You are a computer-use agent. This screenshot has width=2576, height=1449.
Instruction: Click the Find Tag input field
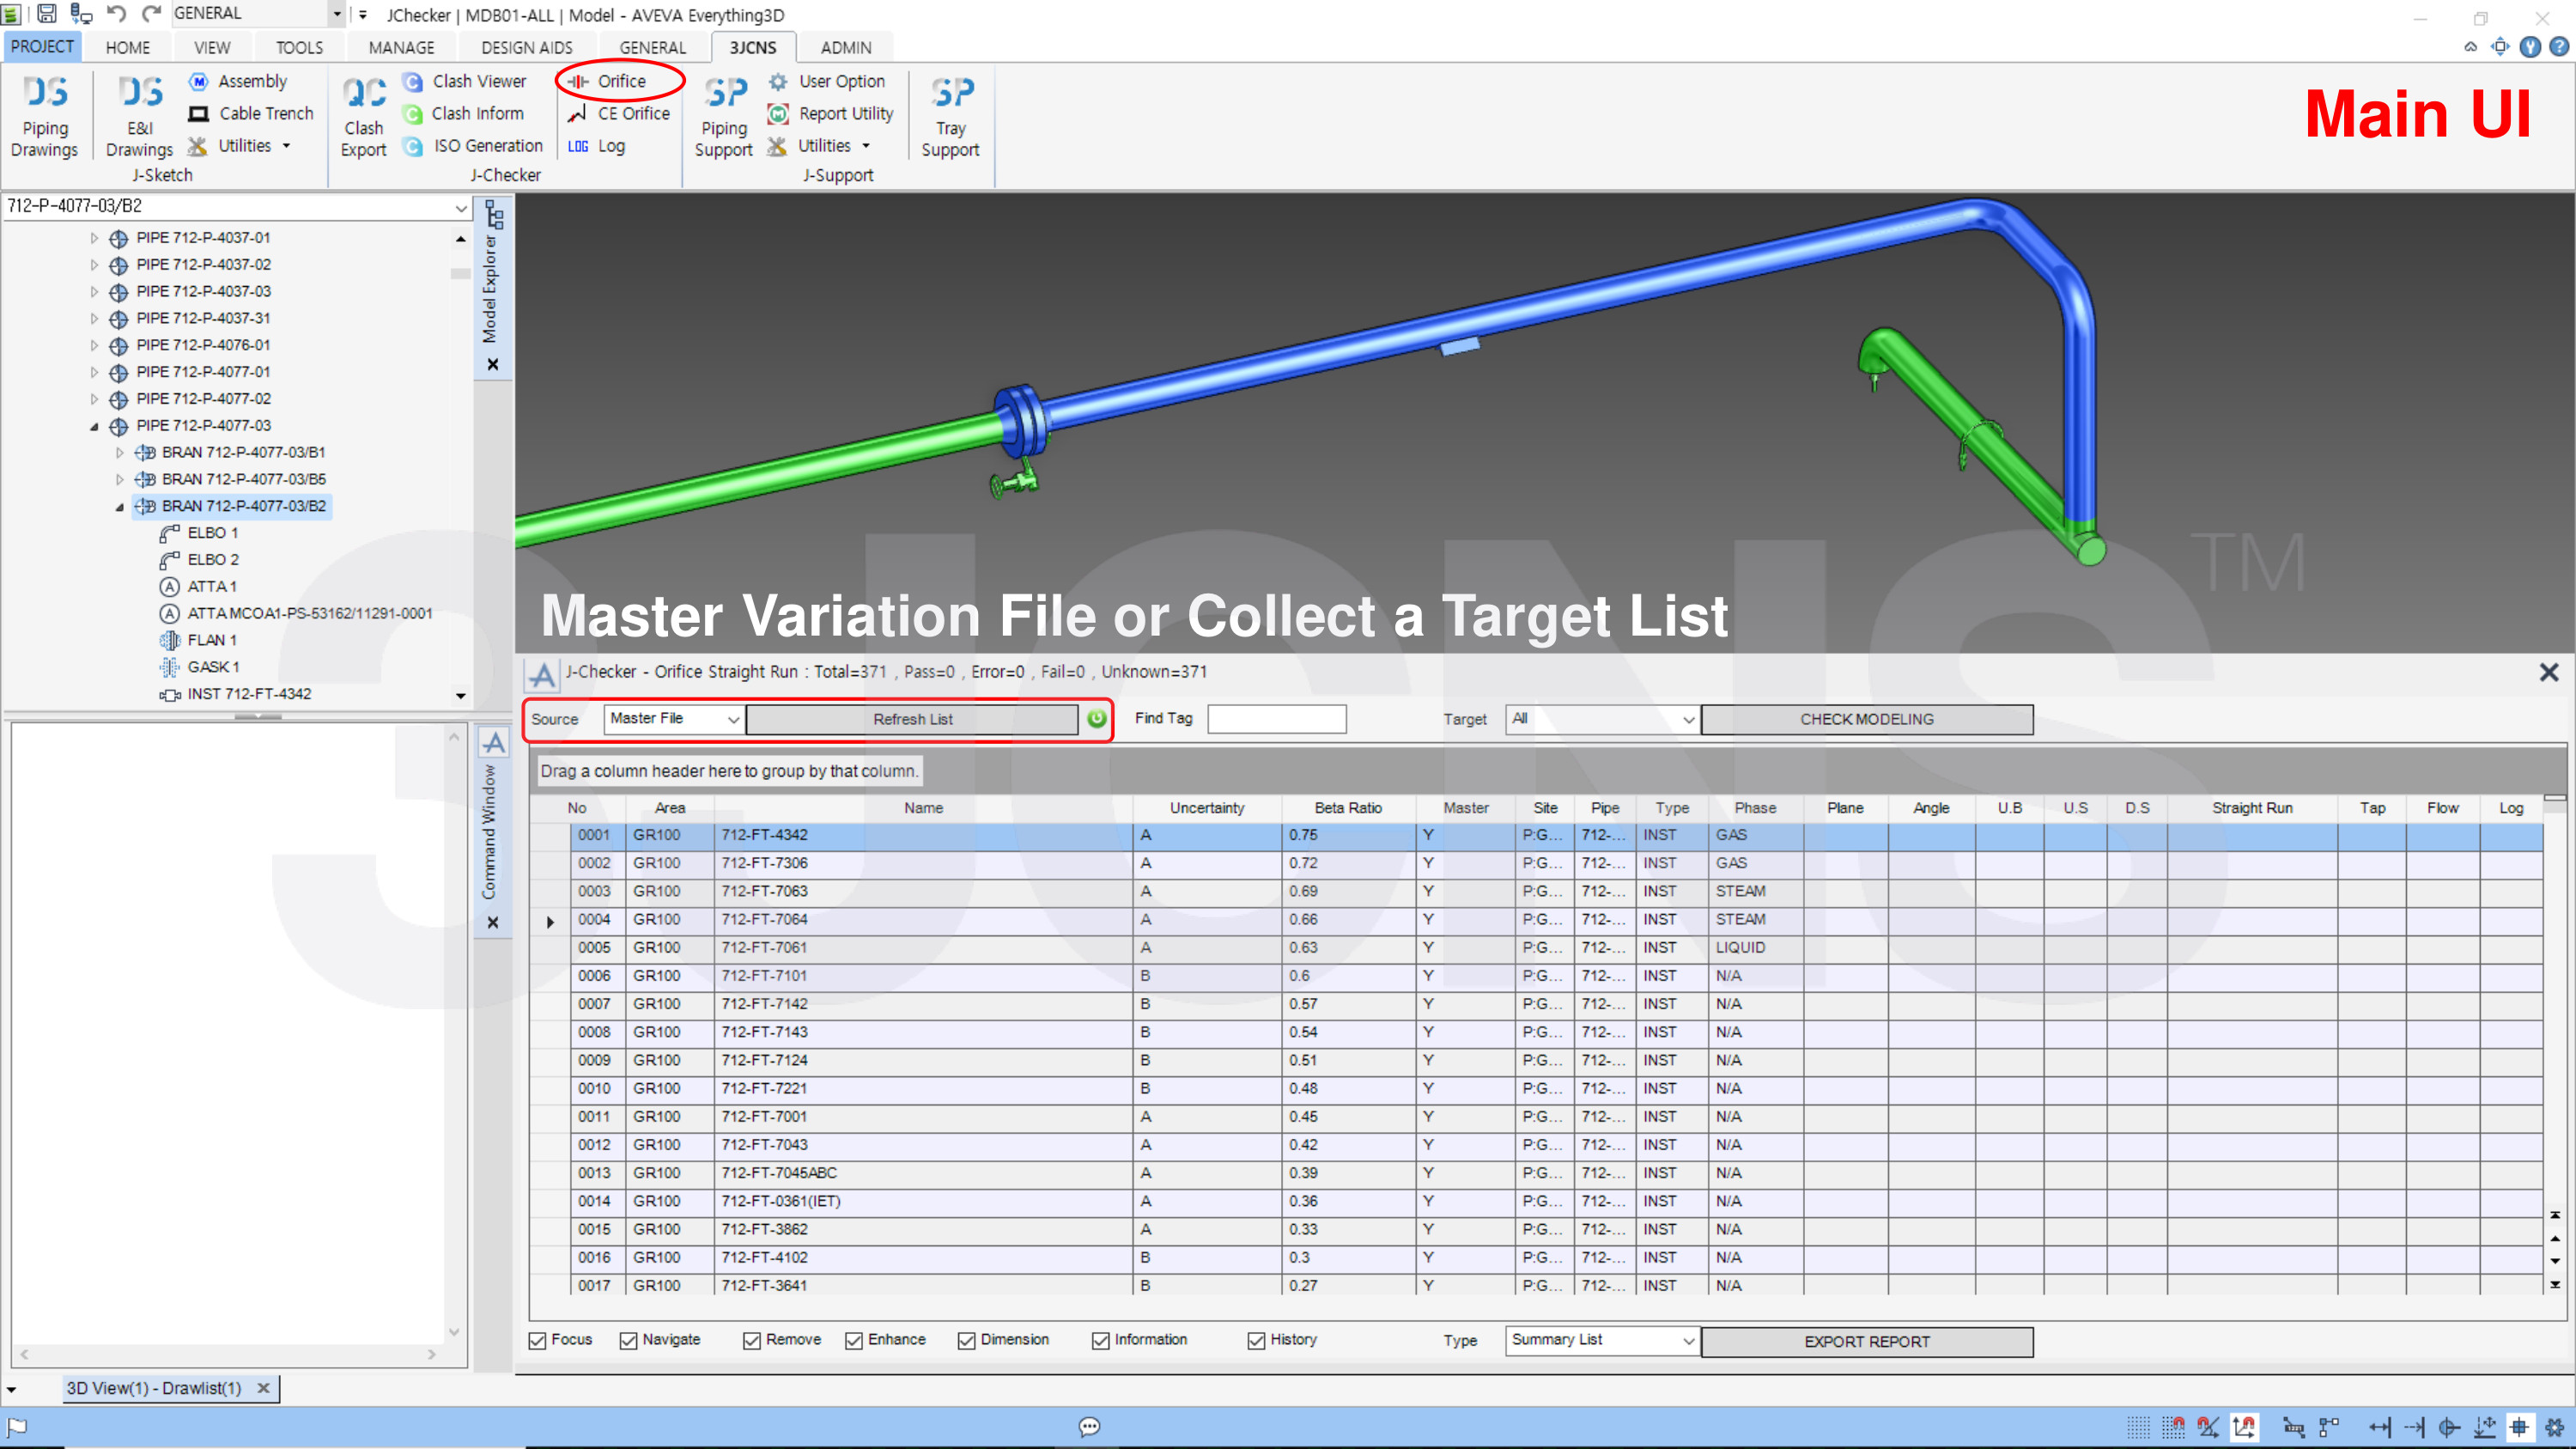point(1276,719)
